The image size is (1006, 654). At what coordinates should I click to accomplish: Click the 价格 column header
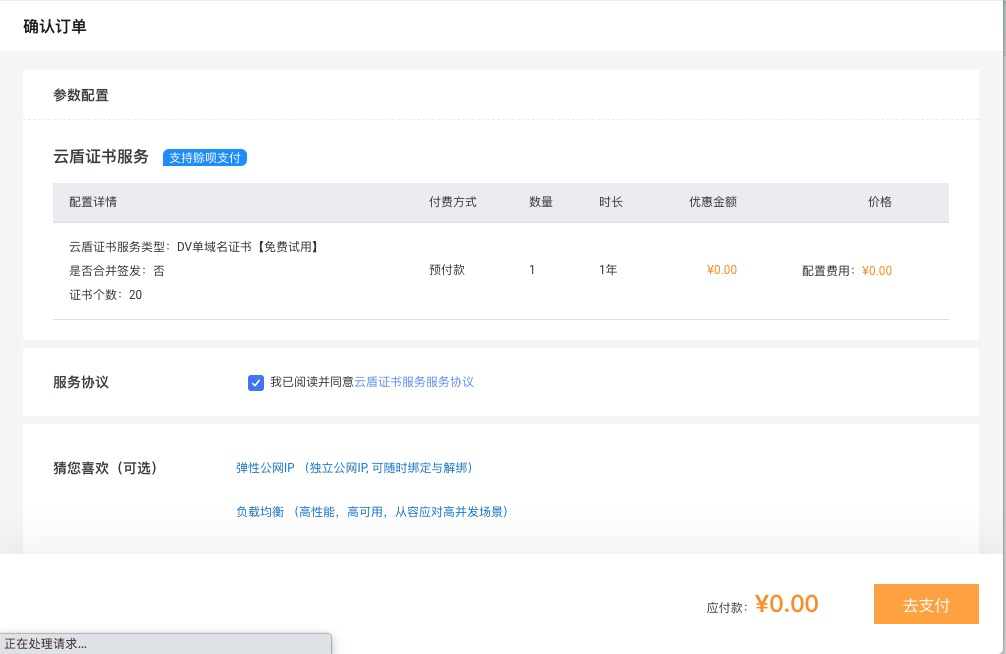pos(879,202)
